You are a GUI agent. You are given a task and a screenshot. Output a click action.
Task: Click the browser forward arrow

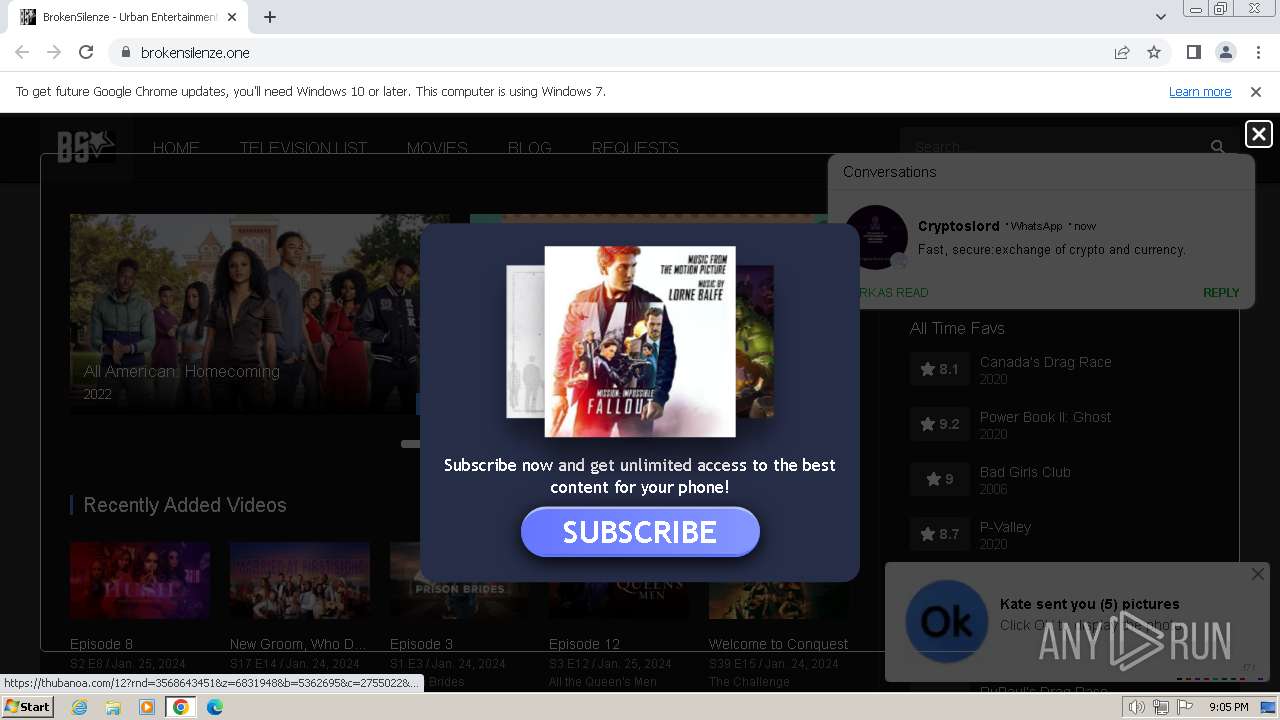[54, 52]
